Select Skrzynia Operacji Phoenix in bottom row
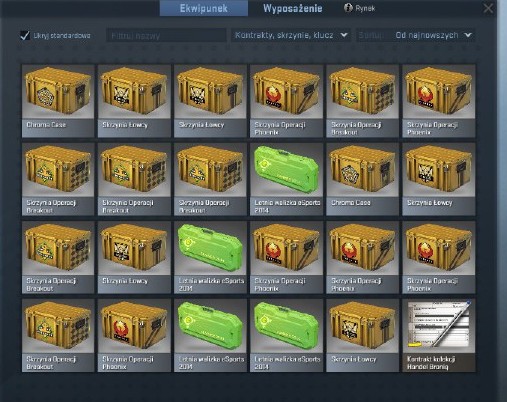This screenshot has width=507, height=402. pyautogui.click(x=134, y=335)
